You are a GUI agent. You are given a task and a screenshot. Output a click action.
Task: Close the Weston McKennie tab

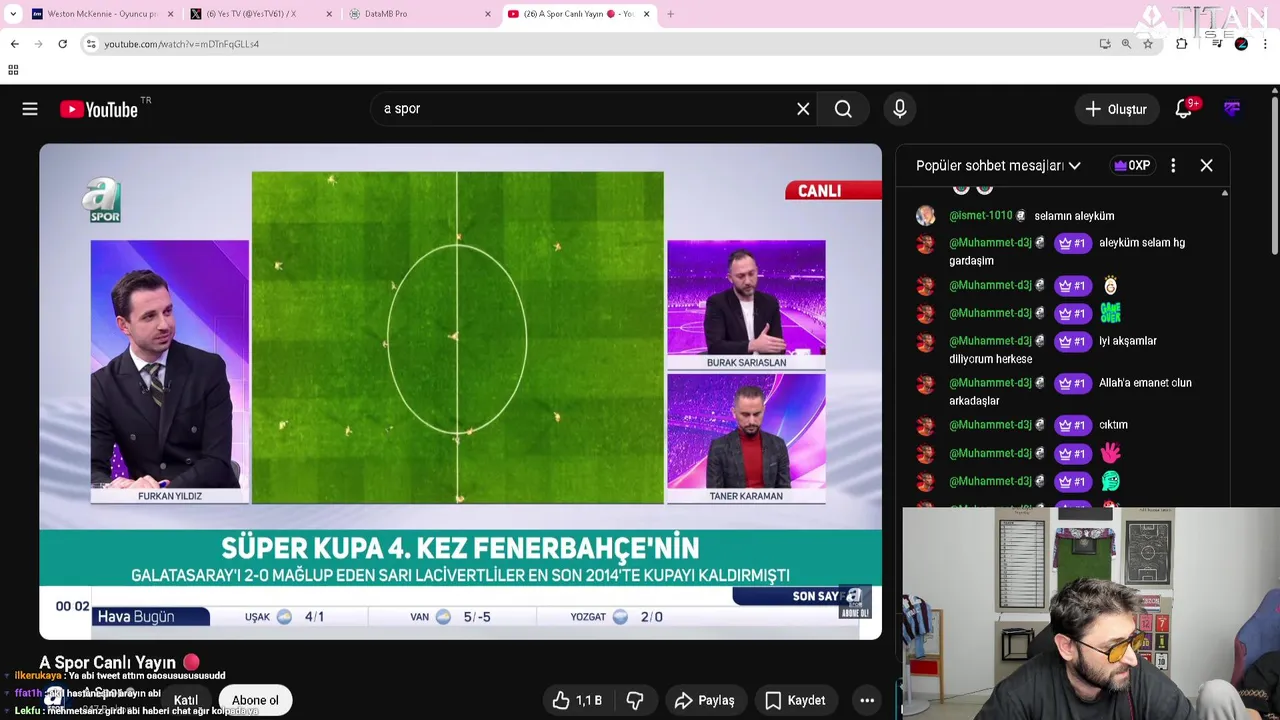coord(170,14)
